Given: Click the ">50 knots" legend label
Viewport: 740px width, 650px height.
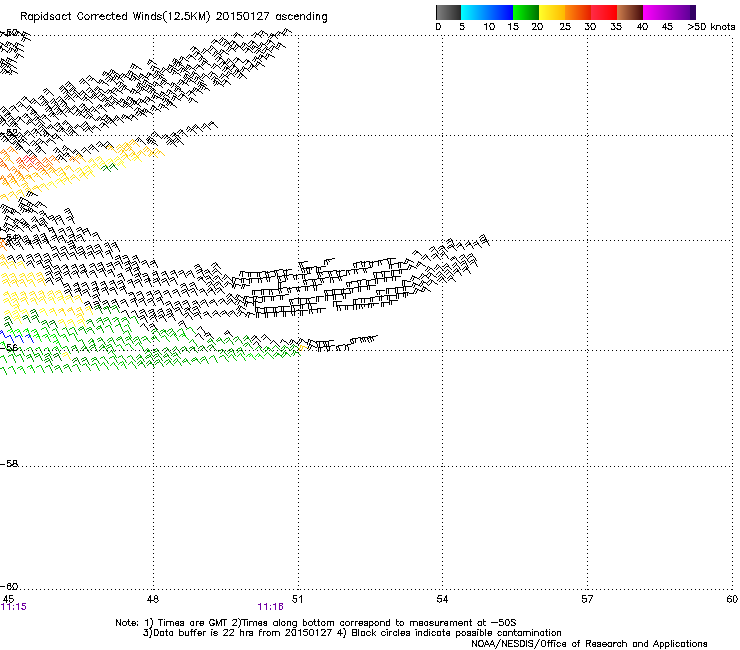Looking at the screenshot, I should pyautogui.click(x=711, y=27).
